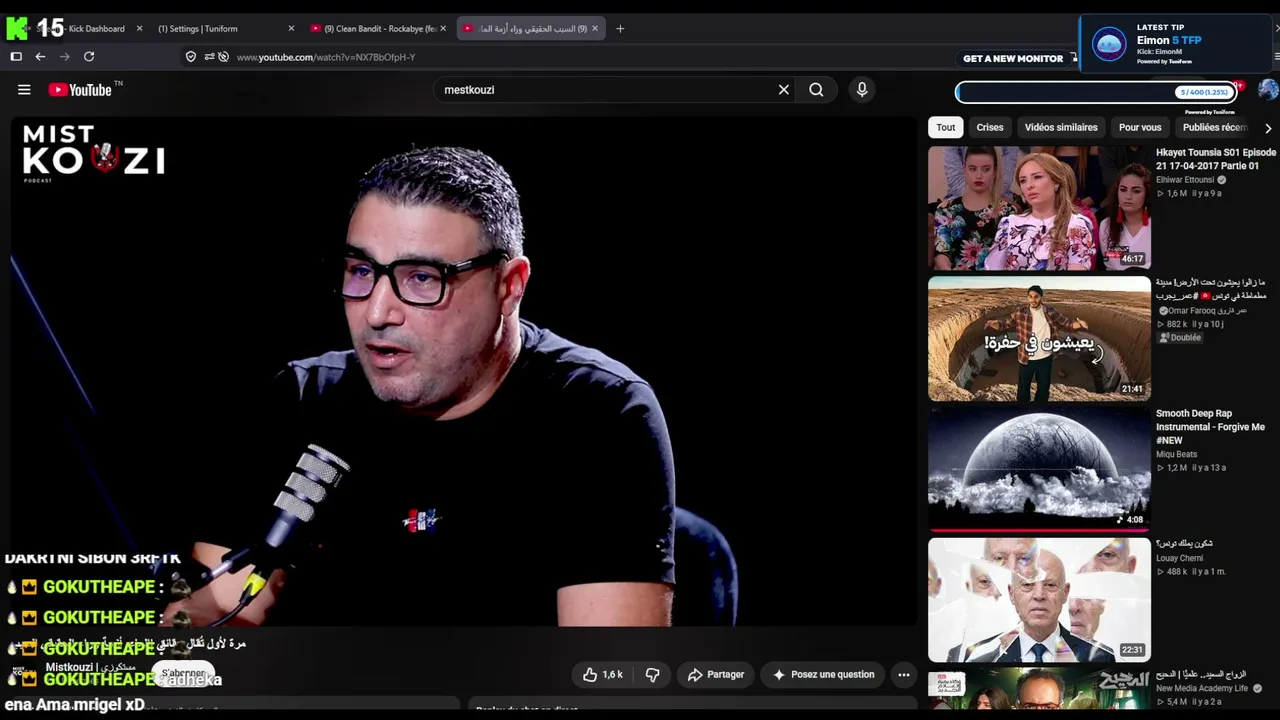Click the 4:08 duration badge
Image resolution: width=1280 pixels, height=720 pixels.
tap(1130, 520)
